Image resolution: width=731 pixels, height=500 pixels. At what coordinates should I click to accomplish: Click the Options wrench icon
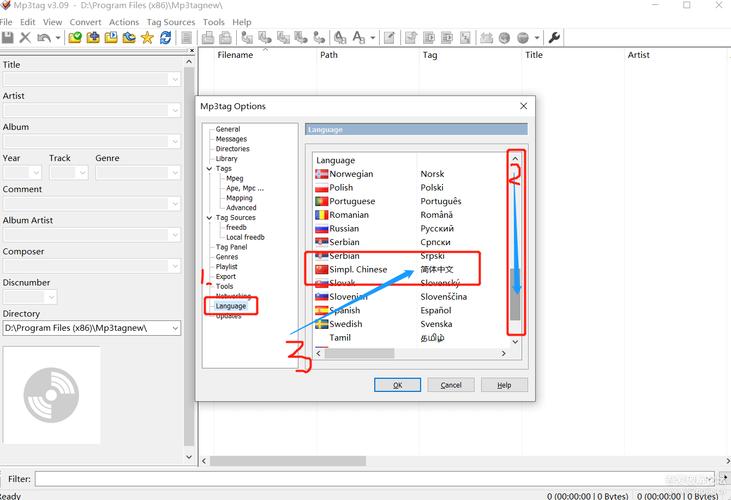coord(554,37)
